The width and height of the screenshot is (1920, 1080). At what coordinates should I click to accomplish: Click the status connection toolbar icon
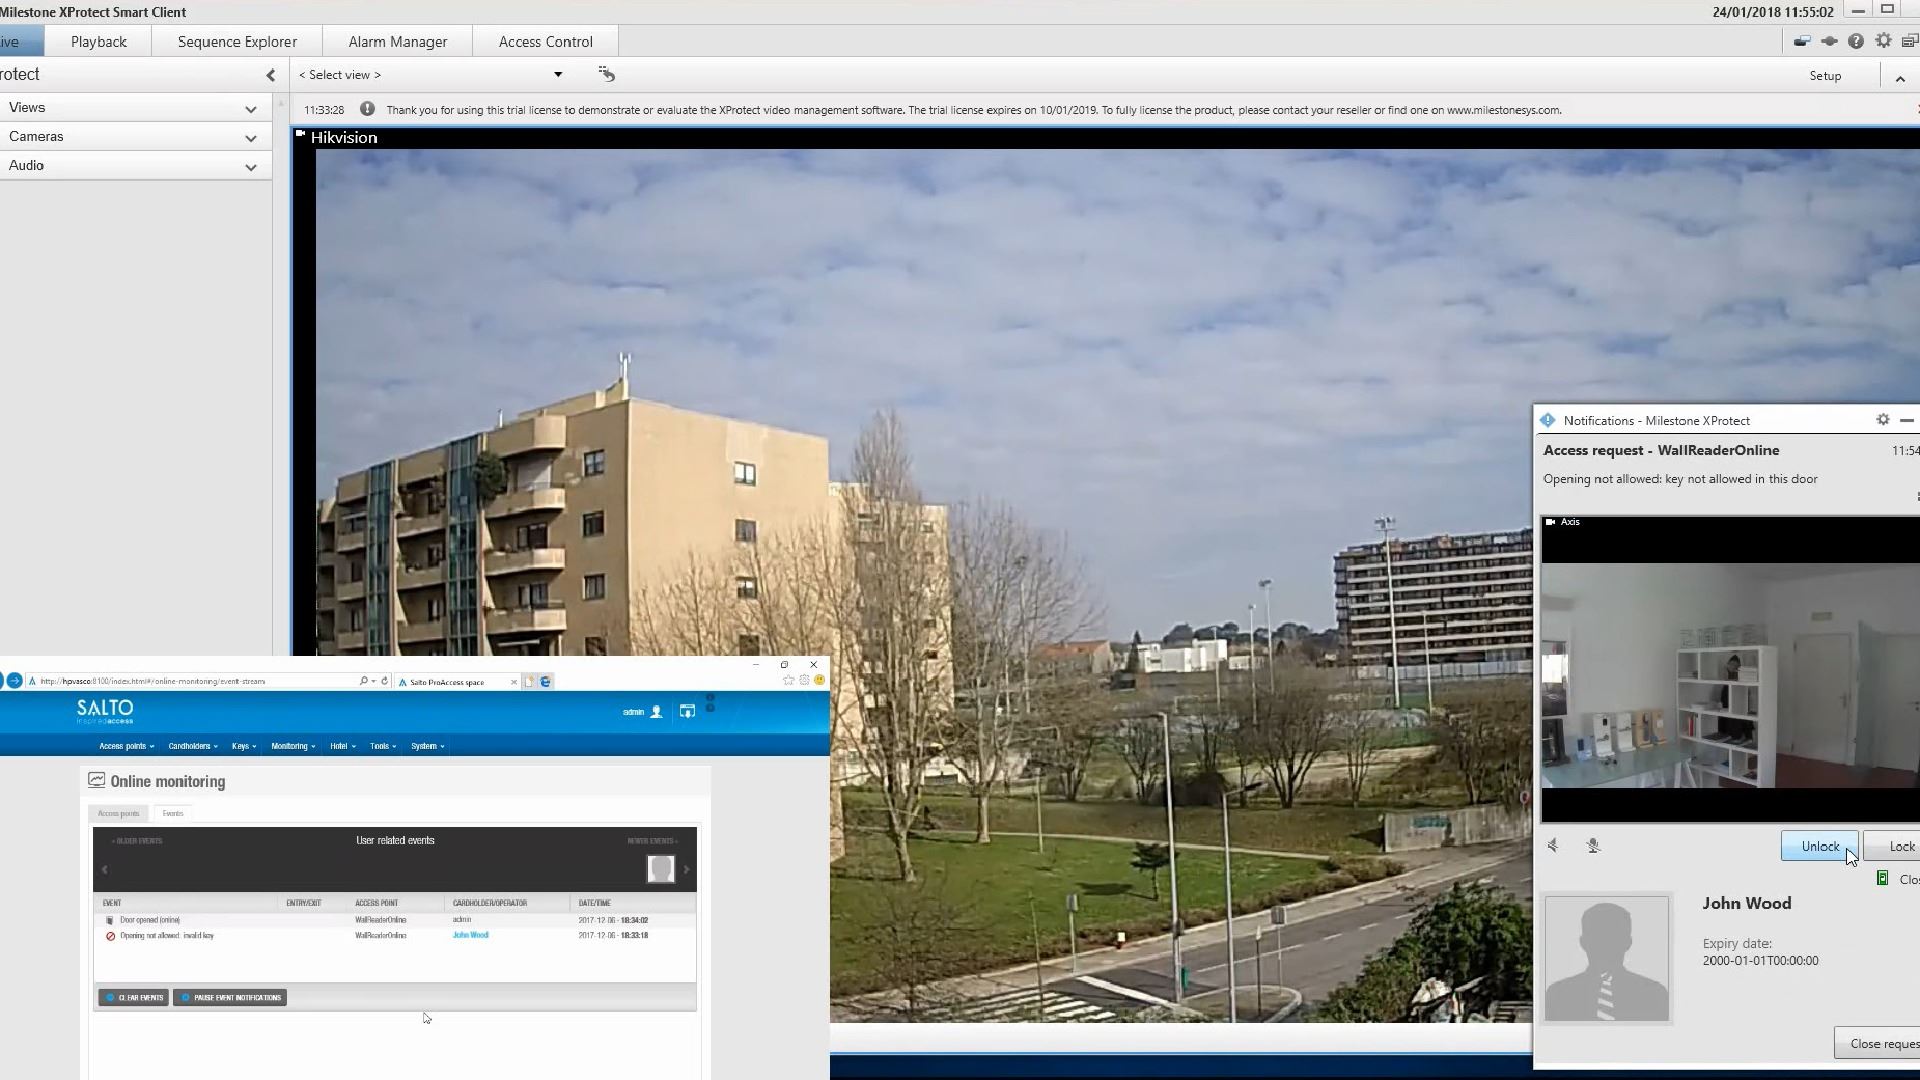[1829, 41]
